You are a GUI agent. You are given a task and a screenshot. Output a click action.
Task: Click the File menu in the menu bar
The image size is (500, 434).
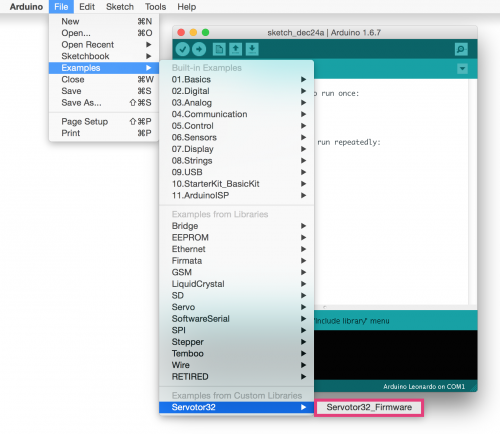[x=61, y=7]
